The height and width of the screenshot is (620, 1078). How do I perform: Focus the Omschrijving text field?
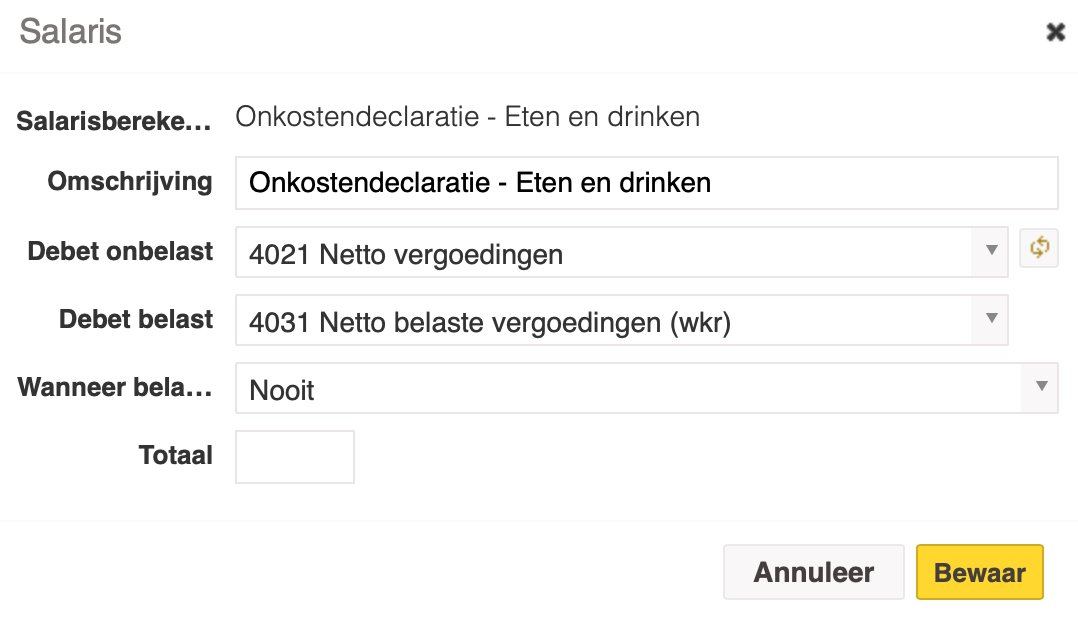coord(646,183)
